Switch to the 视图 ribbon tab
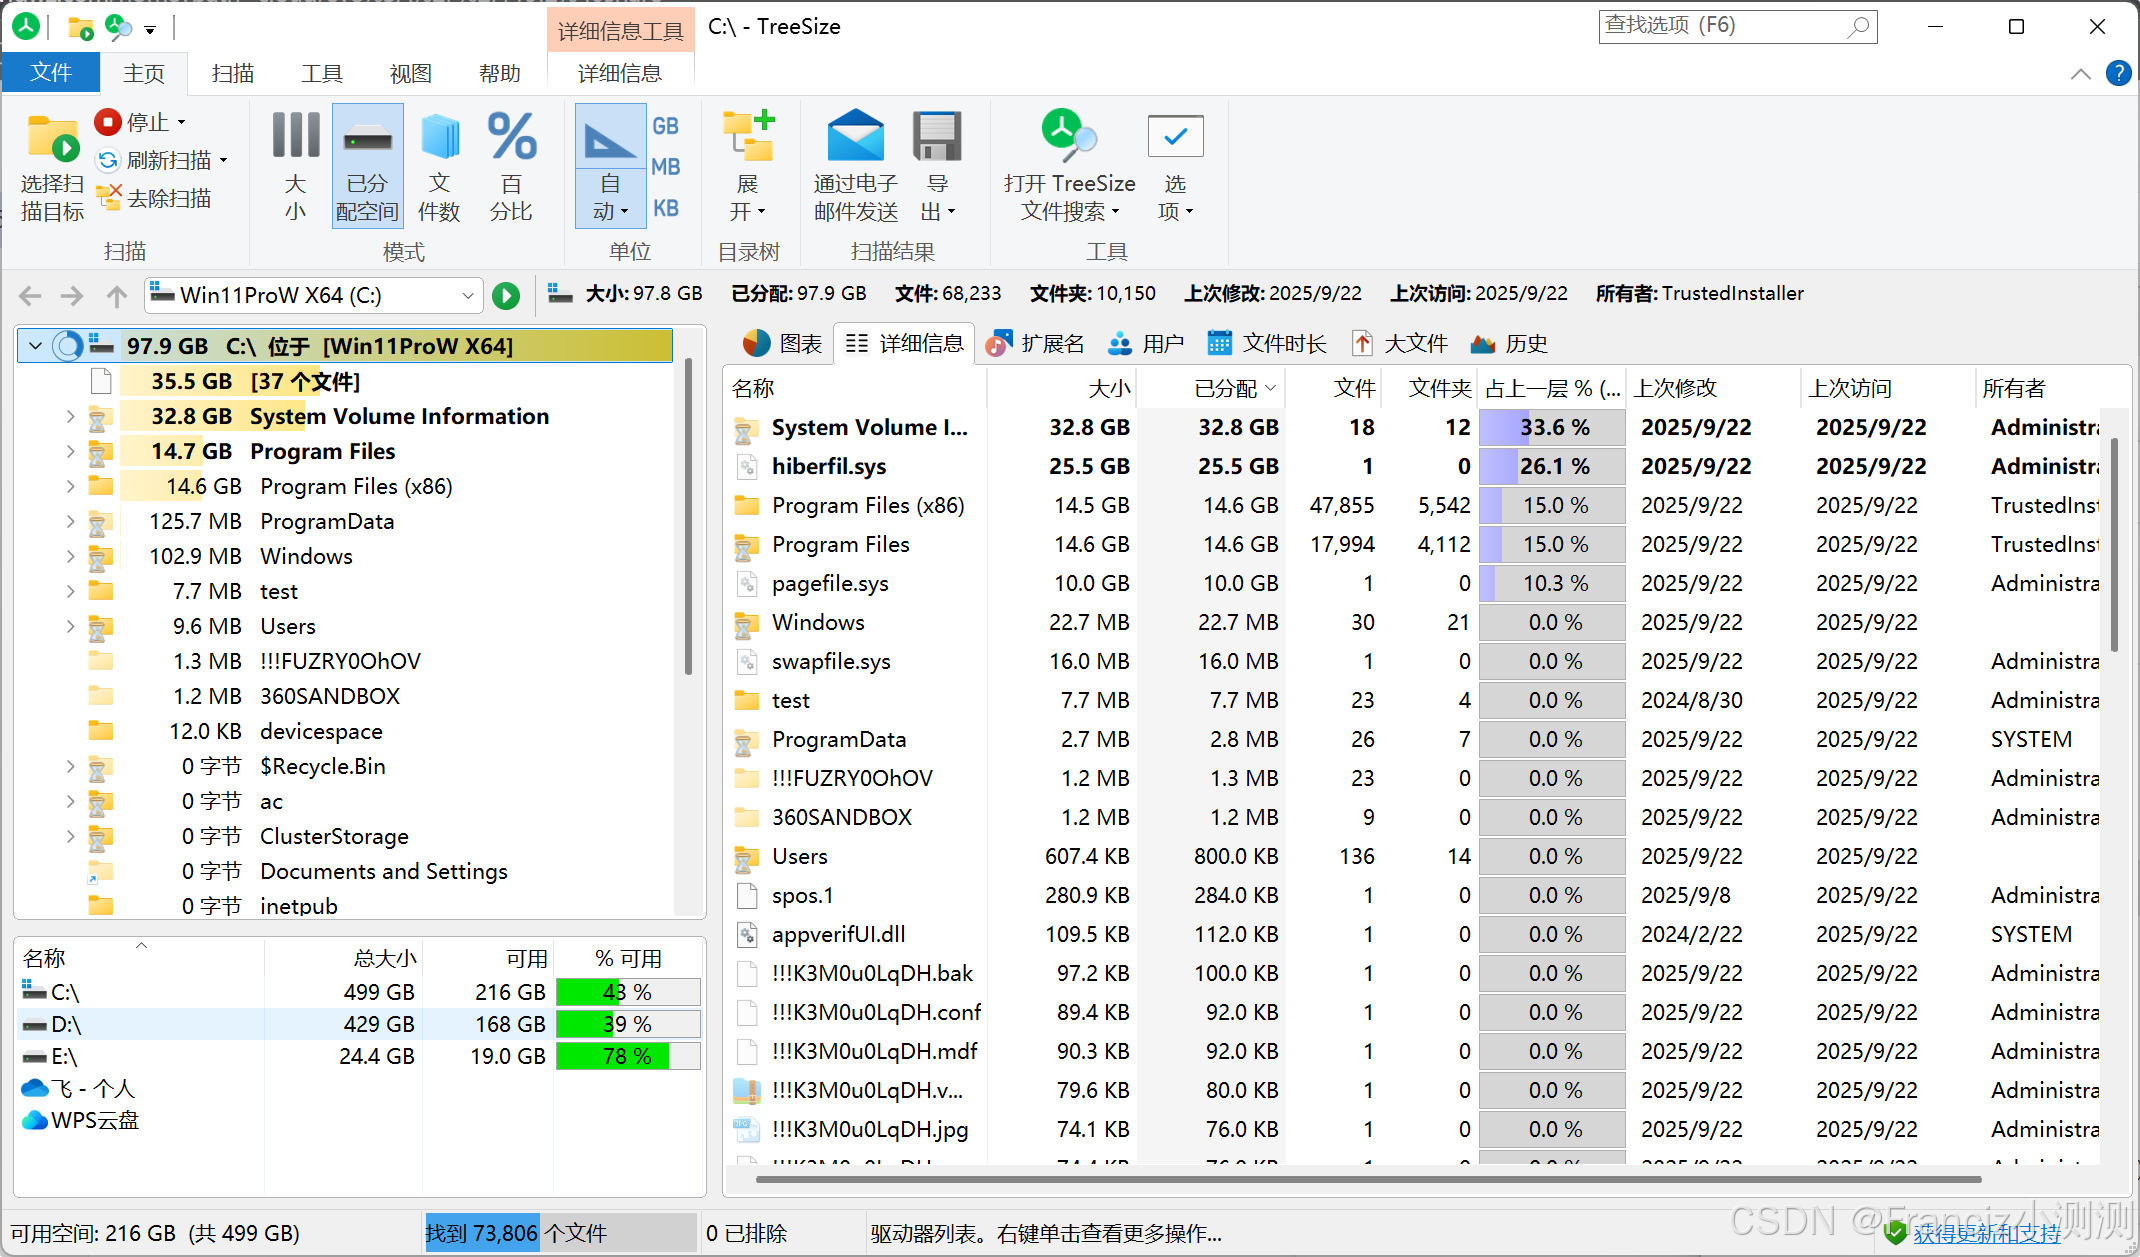Viewport: 2140px width, 1257px height. (x=411, y=73)
